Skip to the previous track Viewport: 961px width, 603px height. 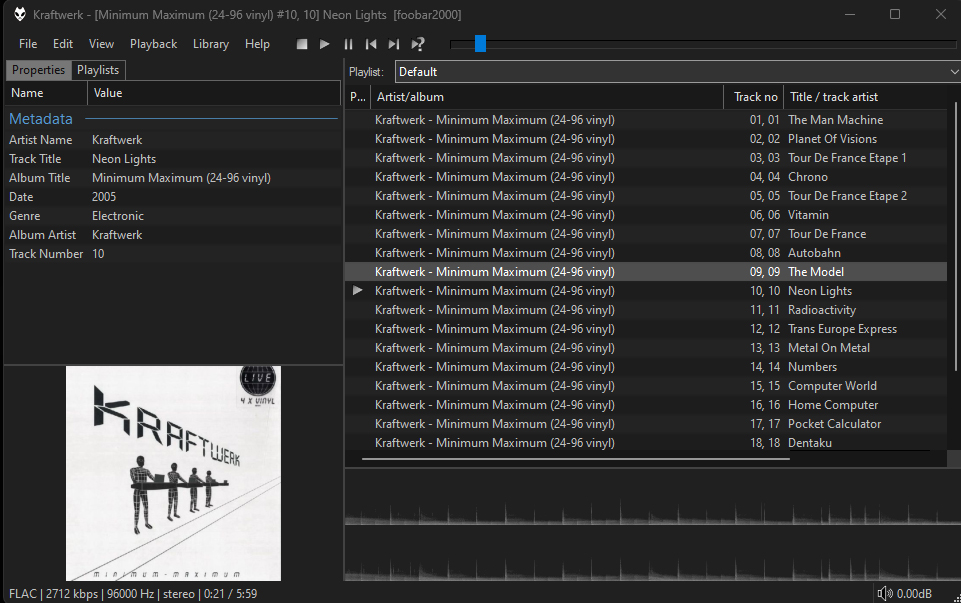click(x=371, y=44)
